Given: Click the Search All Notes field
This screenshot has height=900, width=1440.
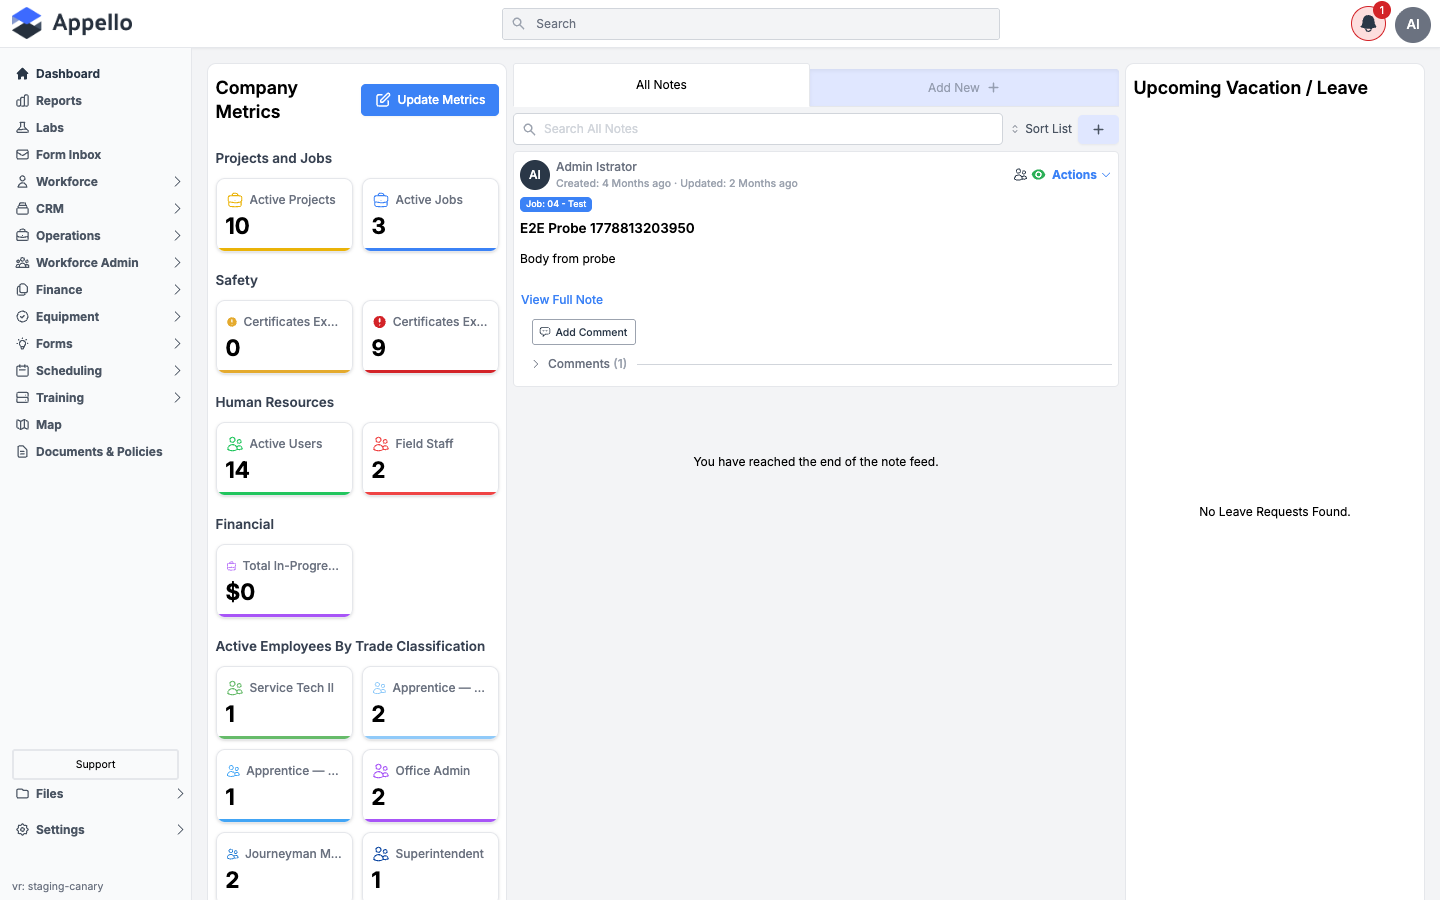Looking at the screenshot, I should point(758,129).
